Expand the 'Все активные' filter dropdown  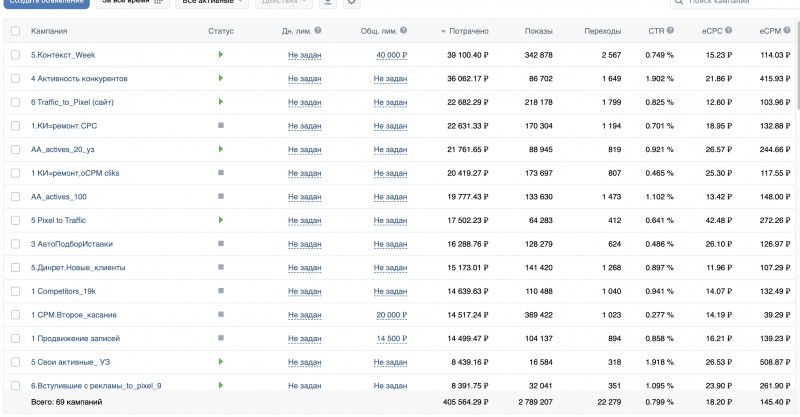[x=213, y=3]
